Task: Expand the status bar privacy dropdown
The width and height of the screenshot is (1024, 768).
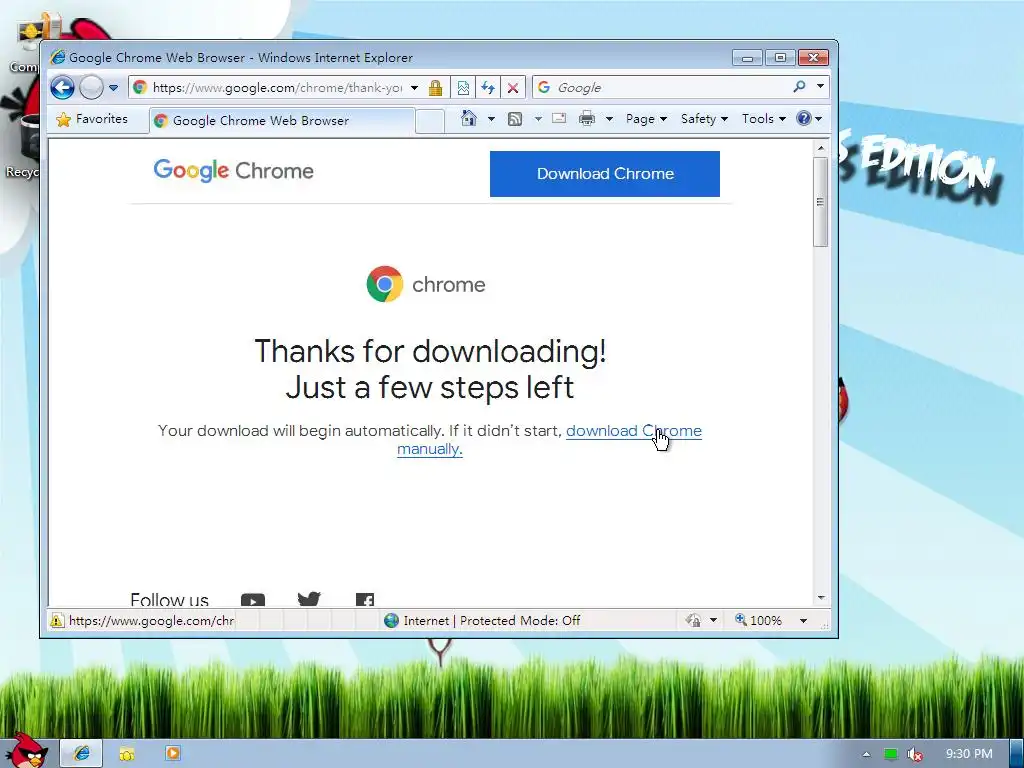Action: click(714, 620)
